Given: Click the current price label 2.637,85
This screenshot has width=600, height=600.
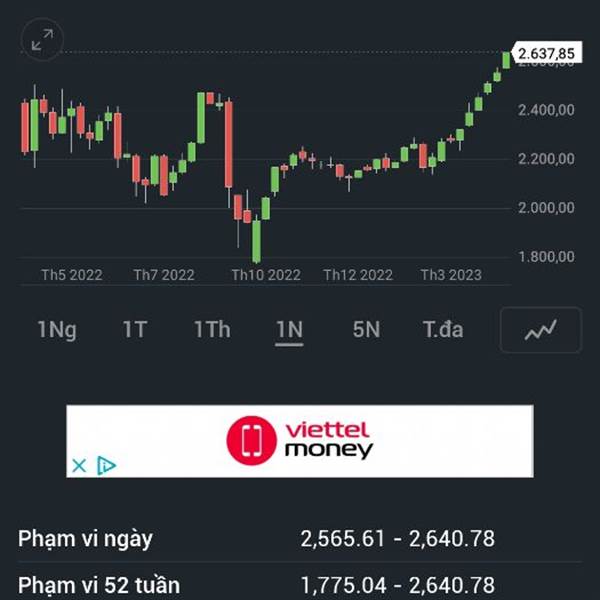Looking at the screenshot, I should (x=546, y=53).
